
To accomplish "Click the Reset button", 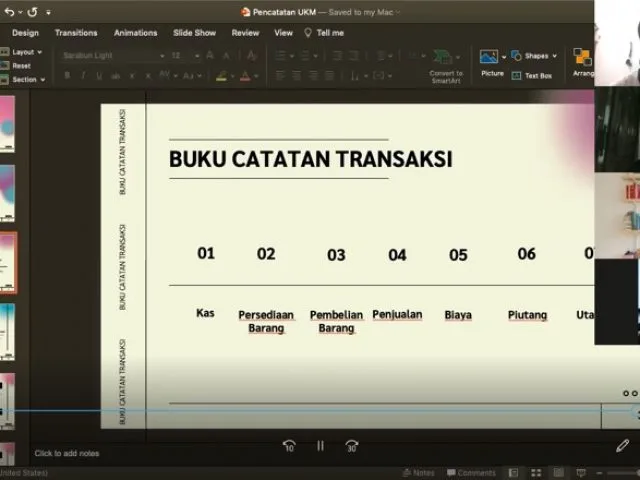I will click(21, 66).
